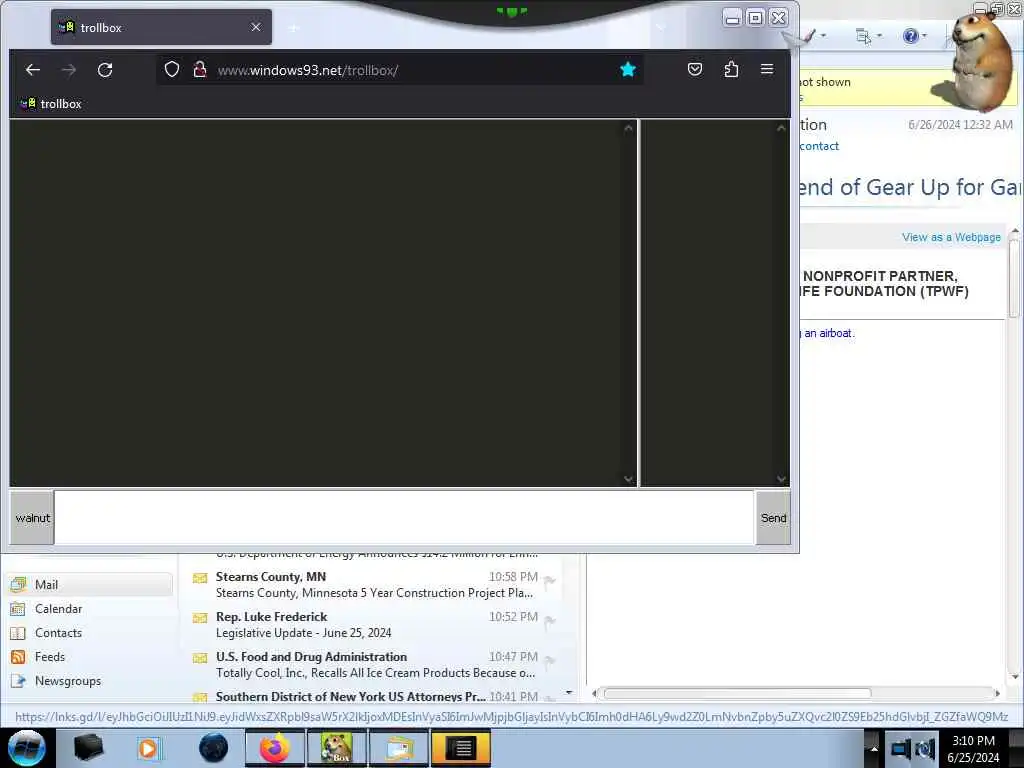This screenshot has width=1024, height=768.
Task: Open the dark globe taskbar icon
Action: click(x=214, y=748)
